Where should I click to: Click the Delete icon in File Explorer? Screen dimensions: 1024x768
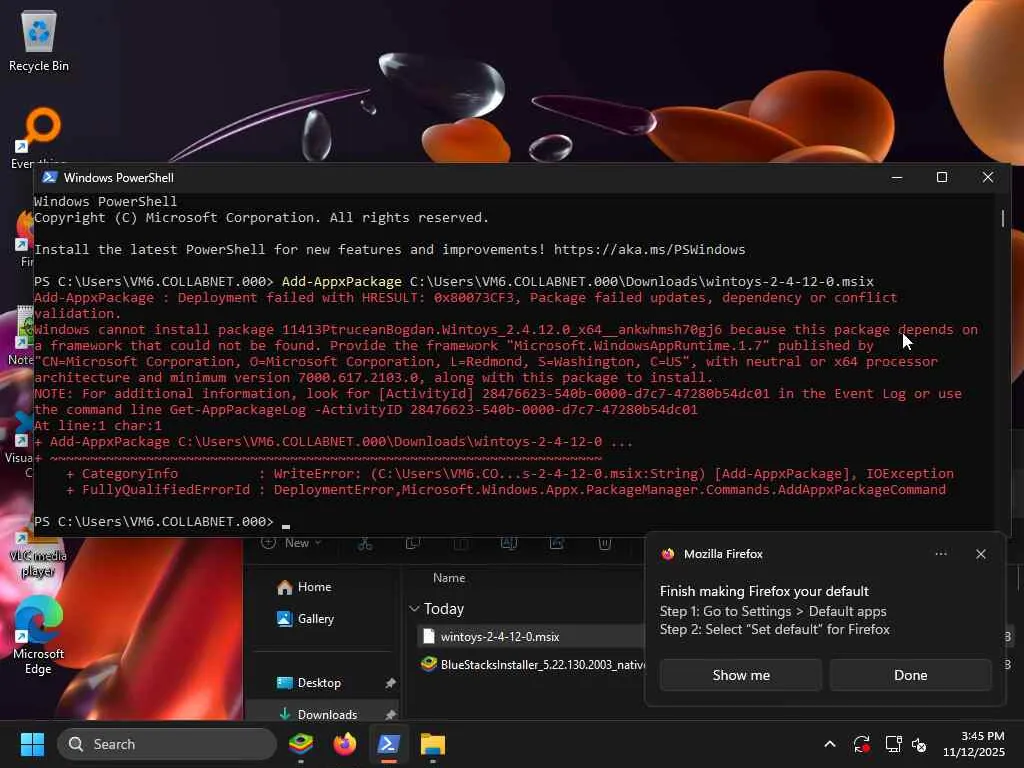(x=605, y=543)
